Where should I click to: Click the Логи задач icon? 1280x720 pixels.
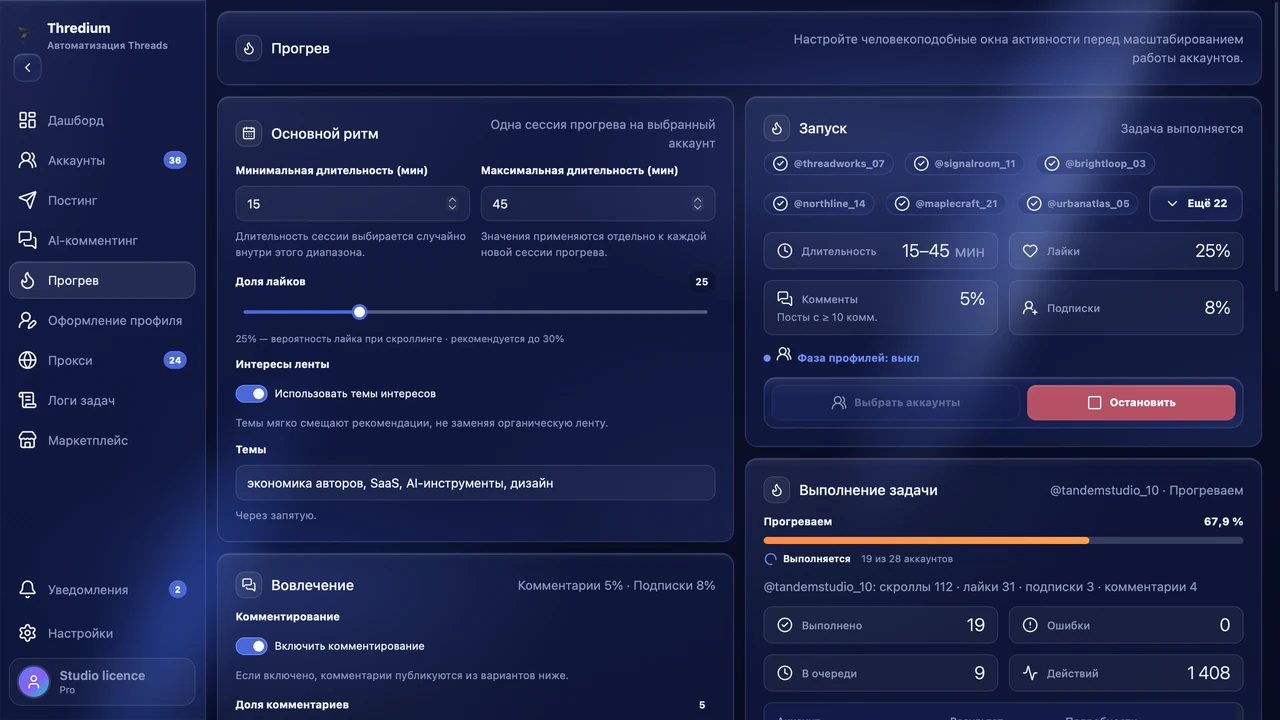coord(28,400)
